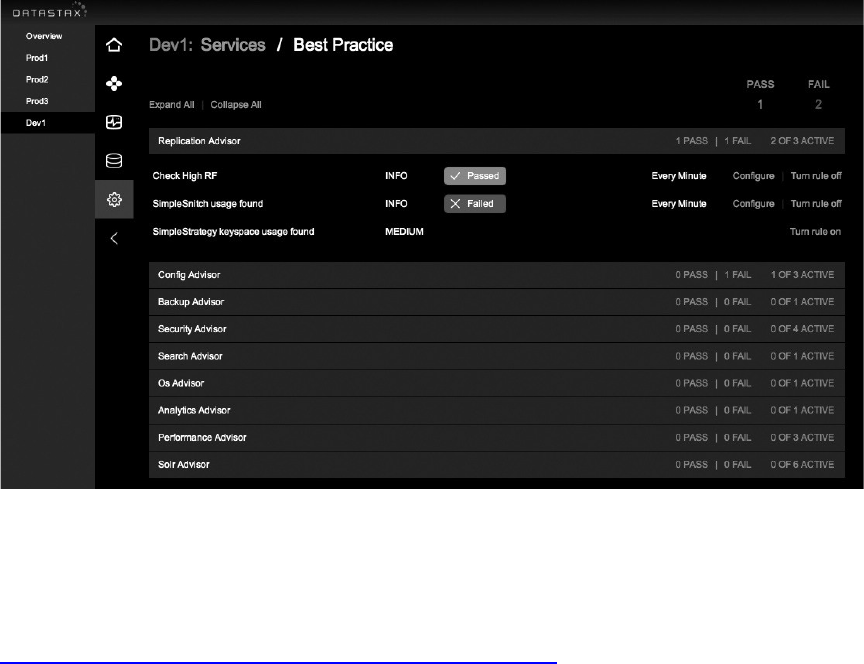Image resolution: width=864 pixels, height=664 pixels.
Task: Select Overview in the cluster list
Action: click(44, 36)
